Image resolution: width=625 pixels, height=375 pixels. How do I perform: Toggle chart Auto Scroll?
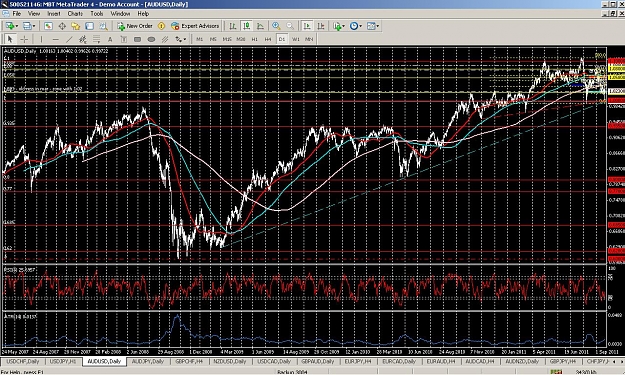point(307,26)
